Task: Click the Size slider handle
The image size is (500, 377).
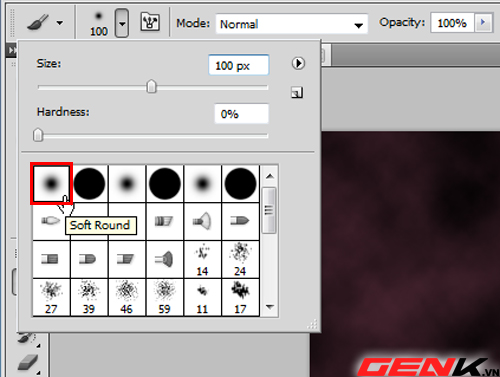Action: 151,87
